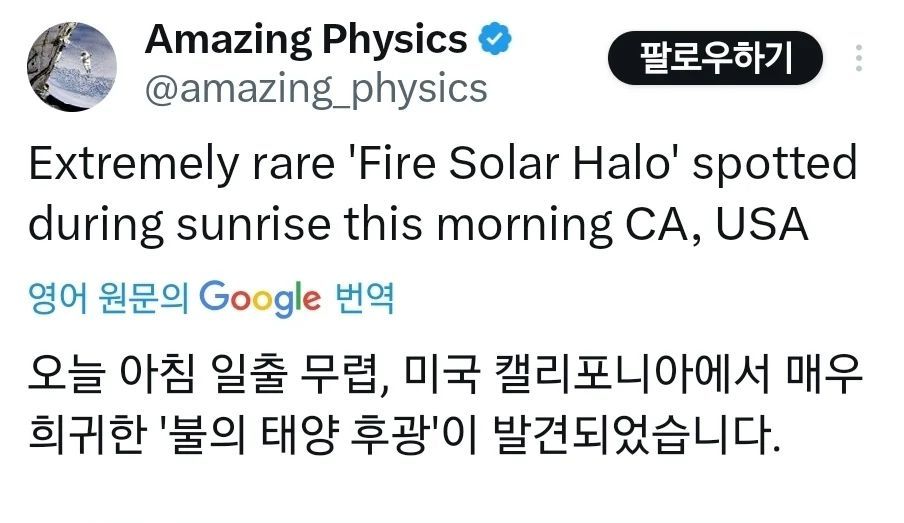Click the '영어 원문의' translation source text
The height and width of the screenshot is (523, 904).
point(108,298)
